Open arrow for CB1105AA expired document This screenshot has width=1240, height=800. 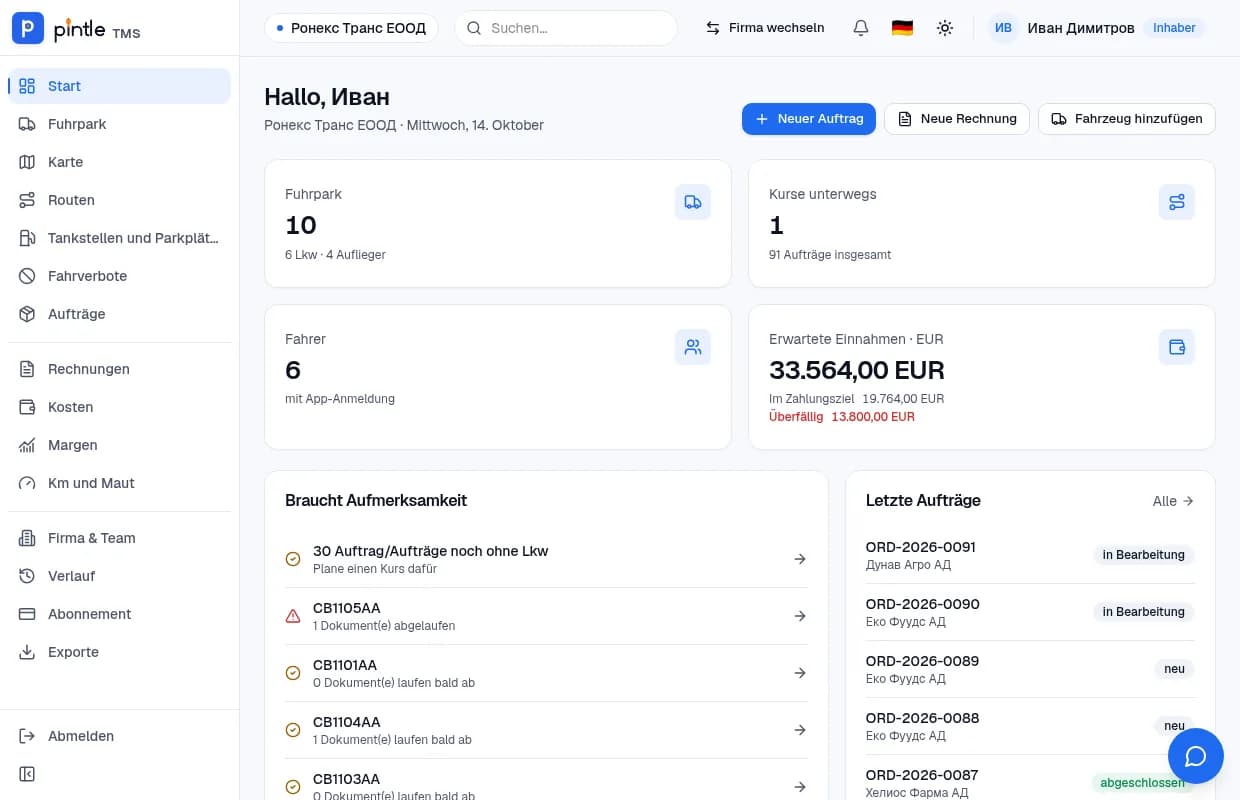(x=800, y=616)
